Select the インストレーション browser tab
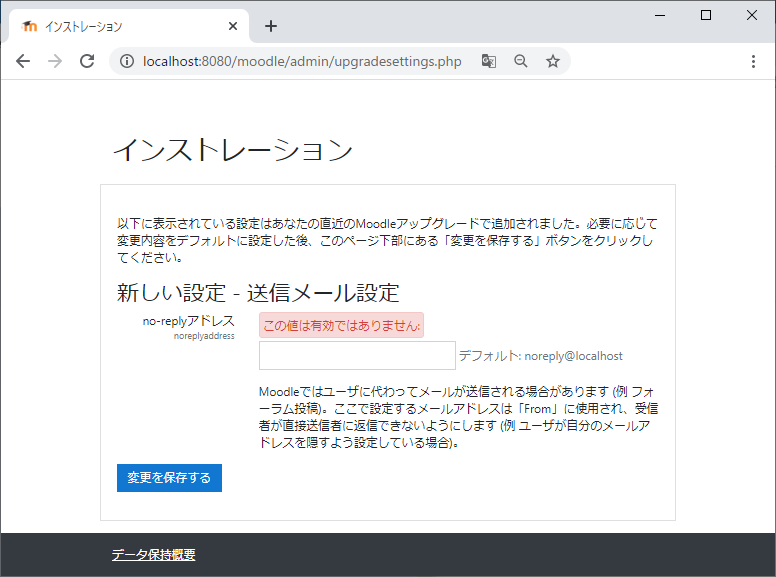The image size is (776, 577). [129, 26]
